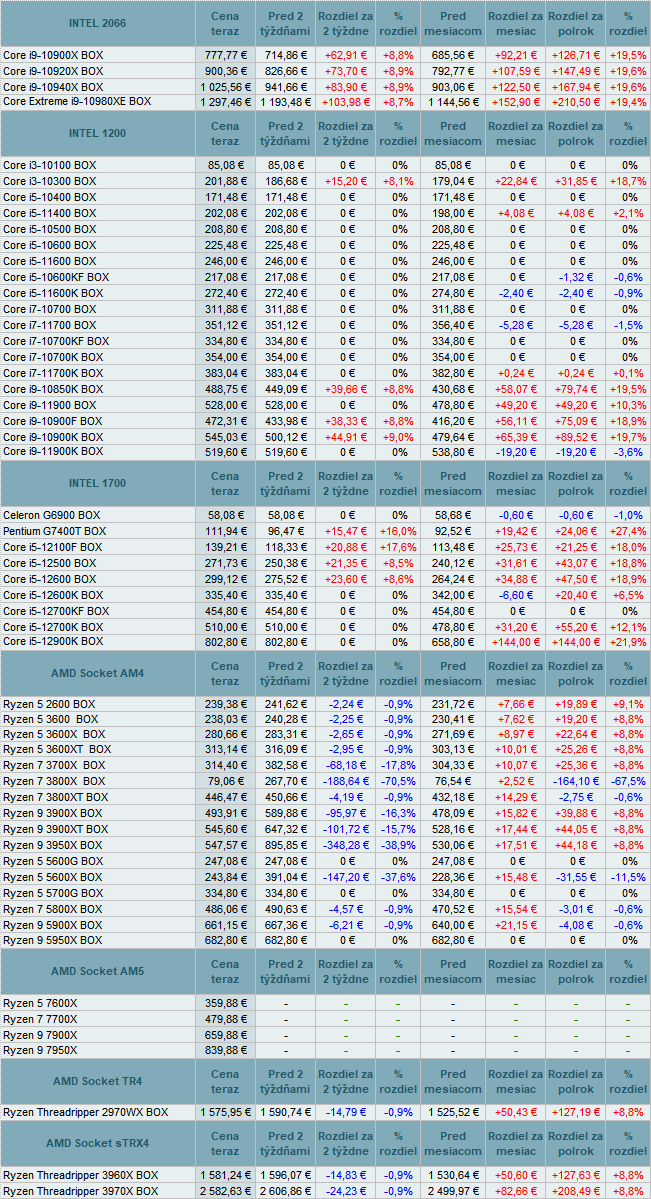The image size is (651, 1199).
Task: Select Celeron G6900 BOX
Action: [51, 515]
